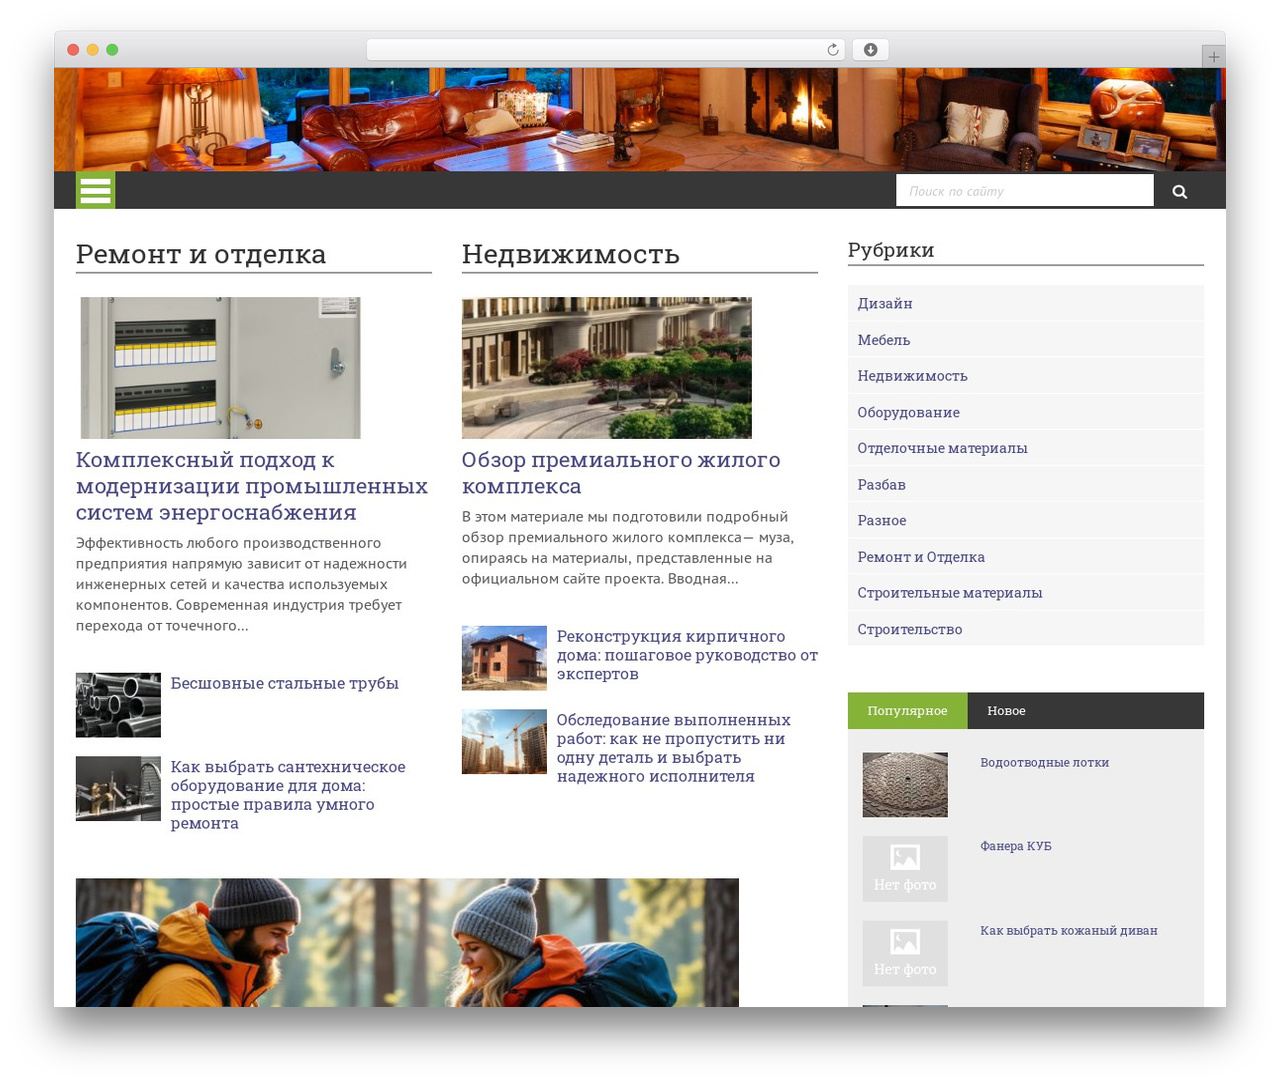Click Нет фото placeholder beside Фанера КУБ

(x=905, y=869)
